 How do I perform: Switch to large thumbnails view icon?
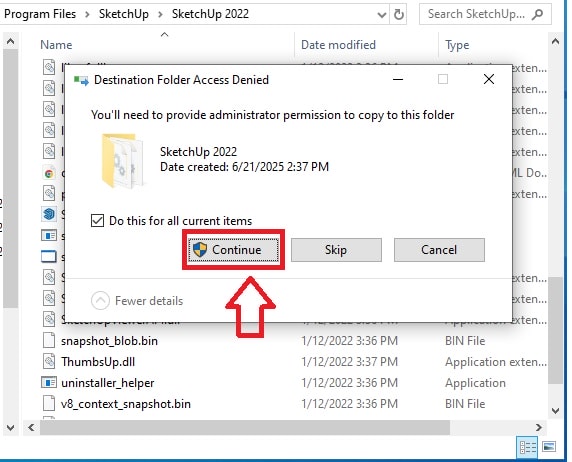tap(549, 447)
